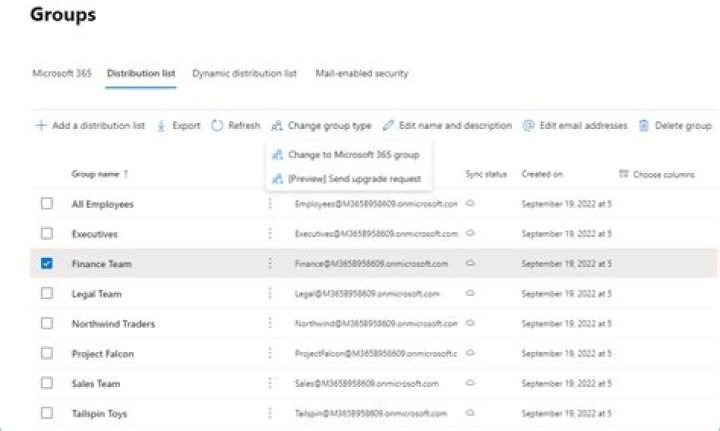Image resolution: width=720 pixels, height=431 pixels.
Task: Click the icon beside Change to Microsoft 365 group
Action: 277,155
